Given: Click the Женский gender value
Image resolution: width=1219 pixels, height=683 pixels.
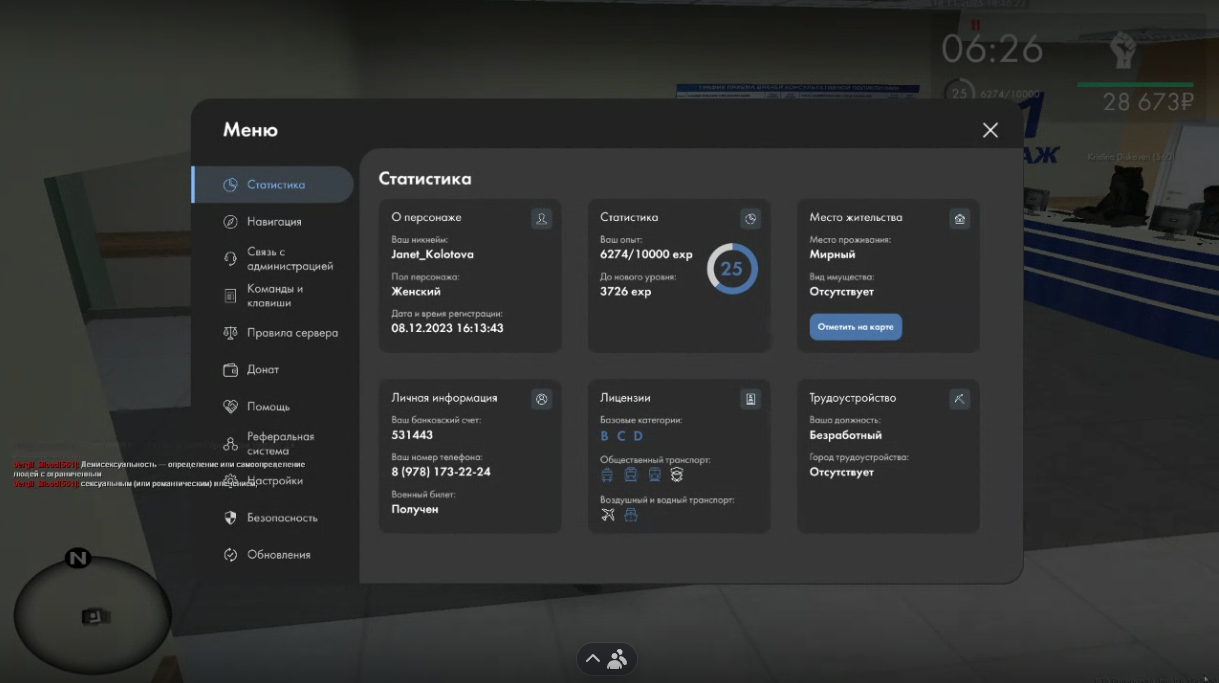Looking at the screenshot, I should click(x=416, y=291).
